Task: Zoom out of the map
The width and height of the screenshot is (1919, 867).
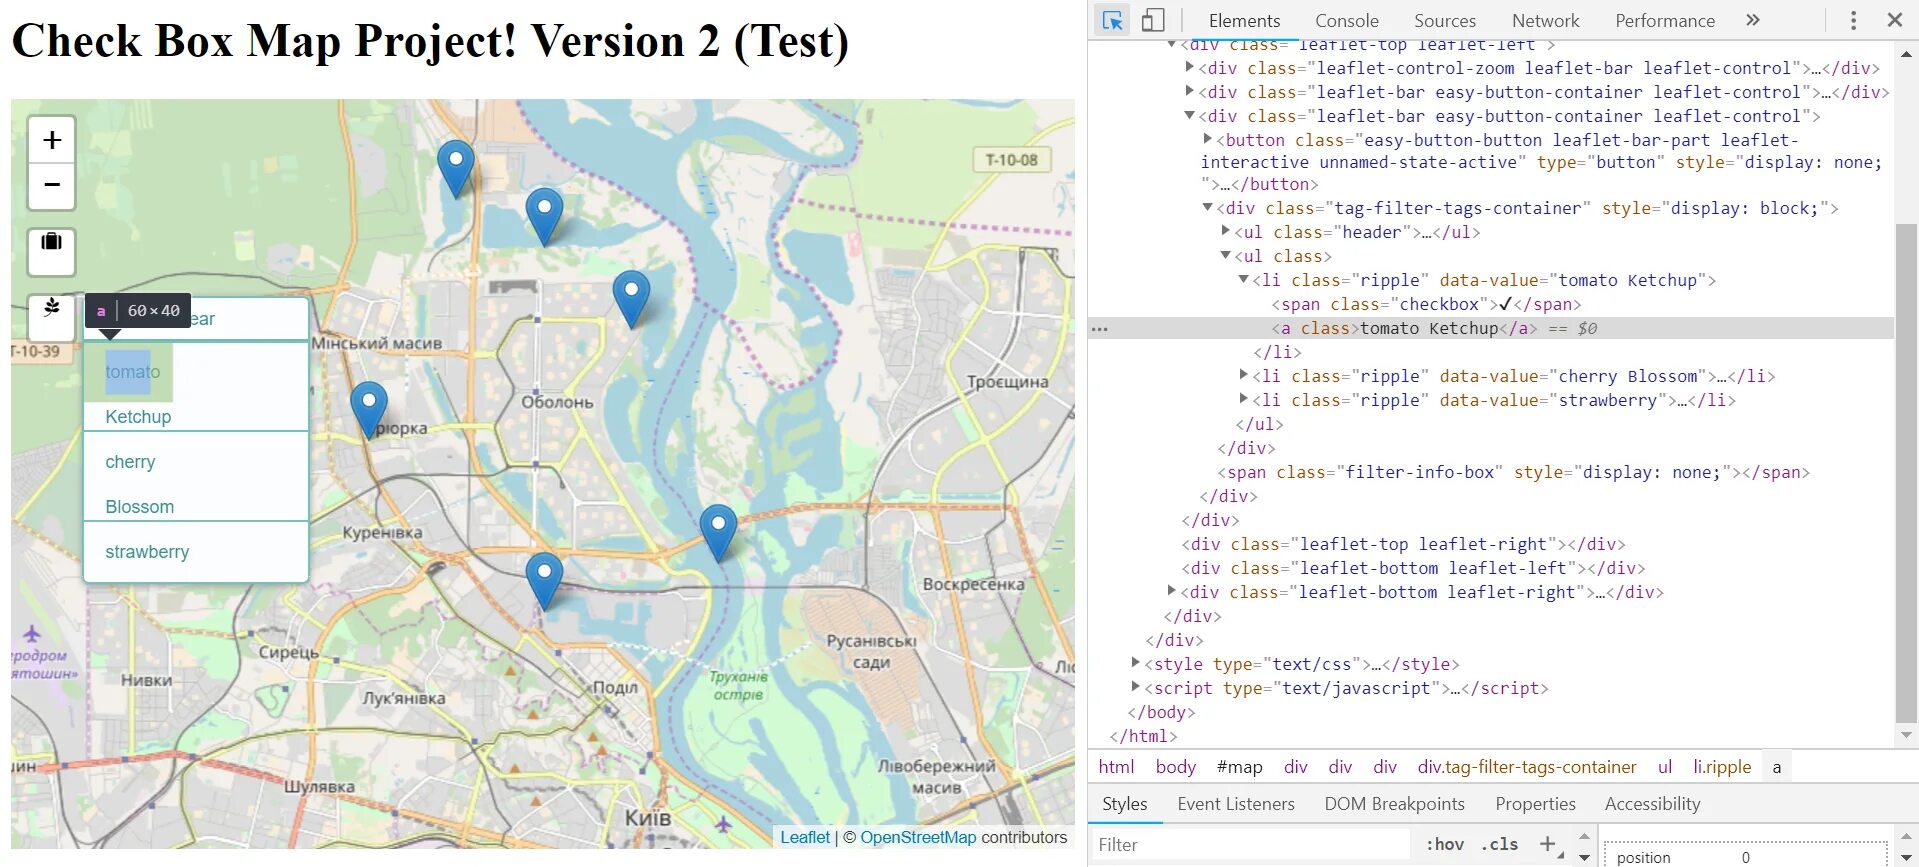Action: pyautogui.click(x=52, y=186)
